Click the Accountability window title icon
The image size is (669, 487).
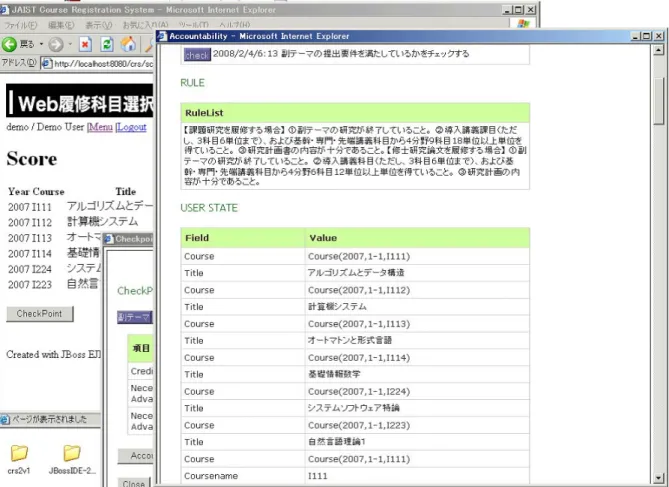tap(162, 36)
